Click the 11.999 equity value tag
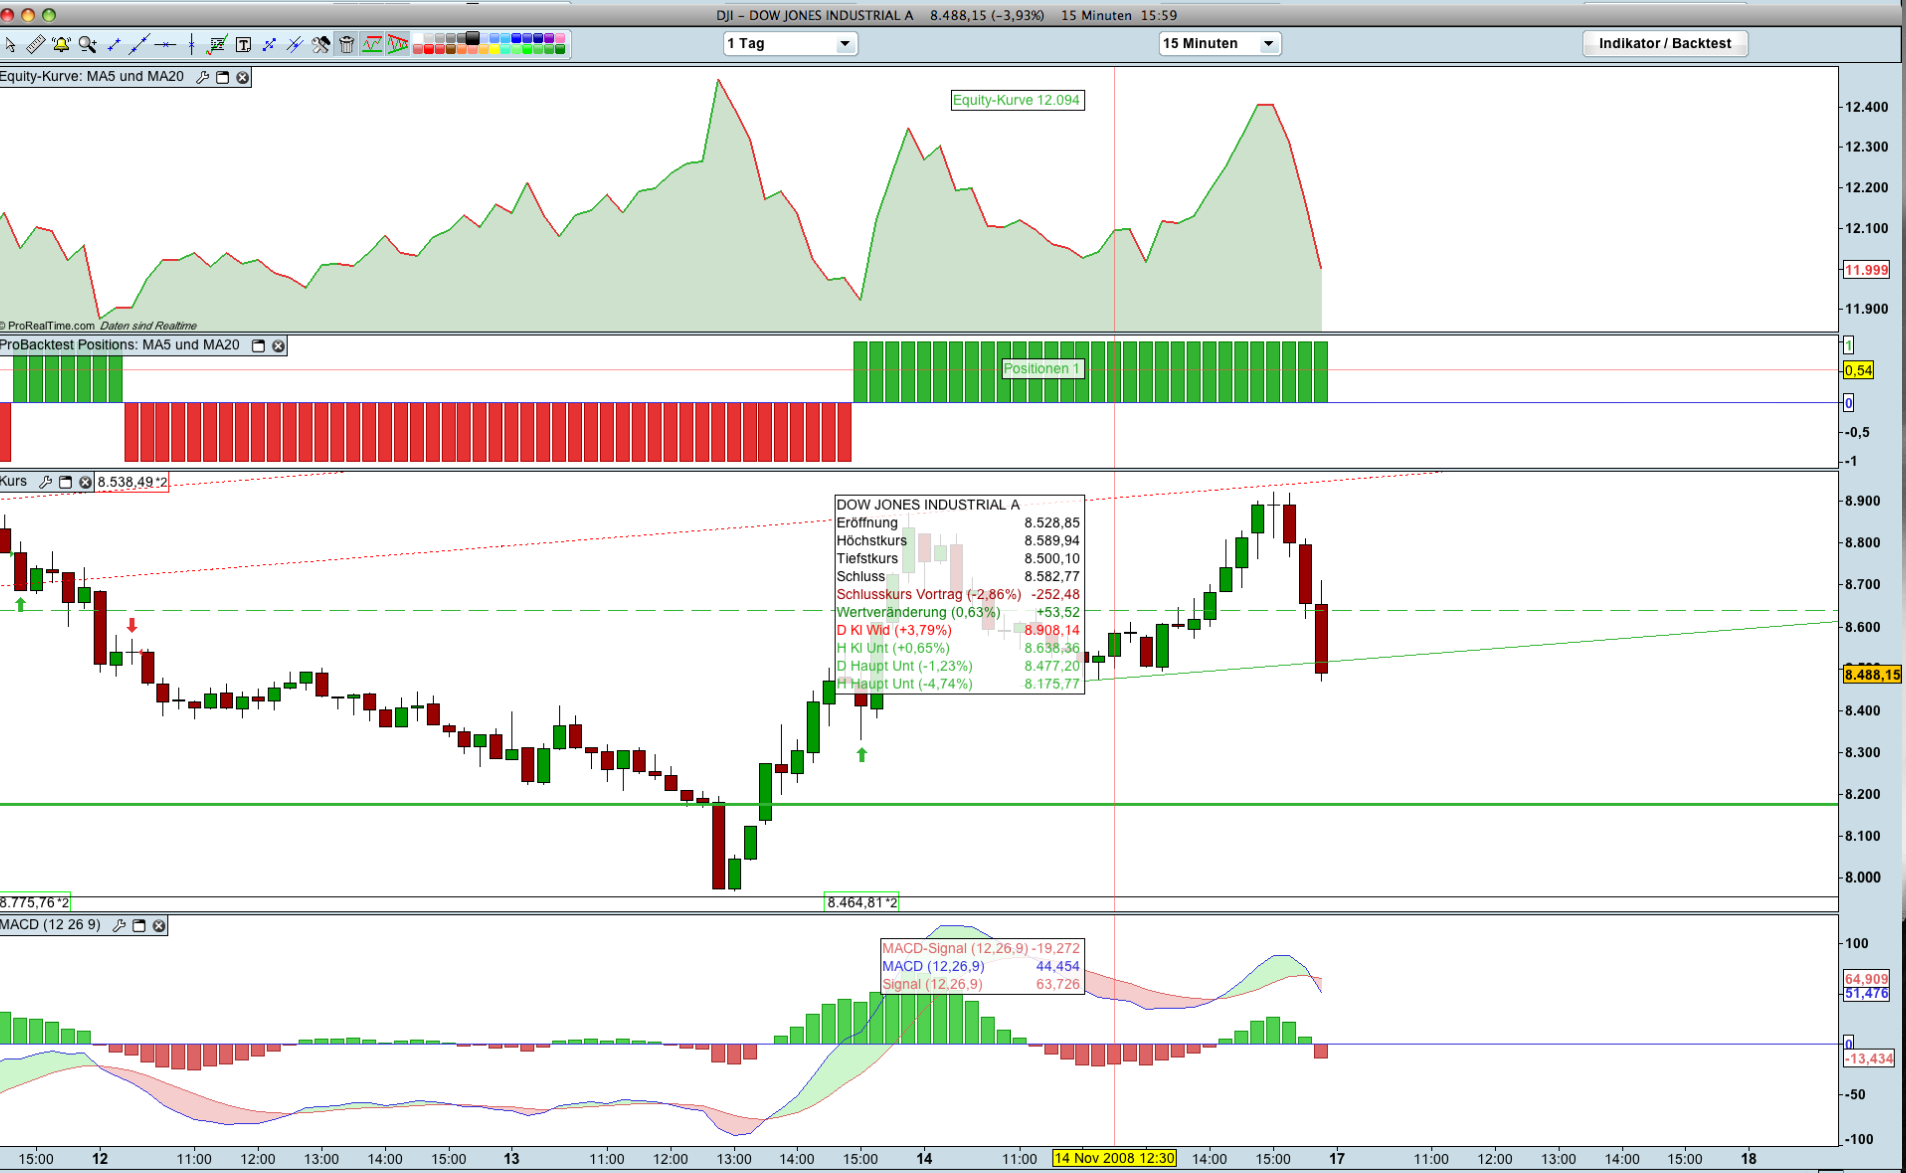The image size is (1906, 1173). (x=1866, y=270)
